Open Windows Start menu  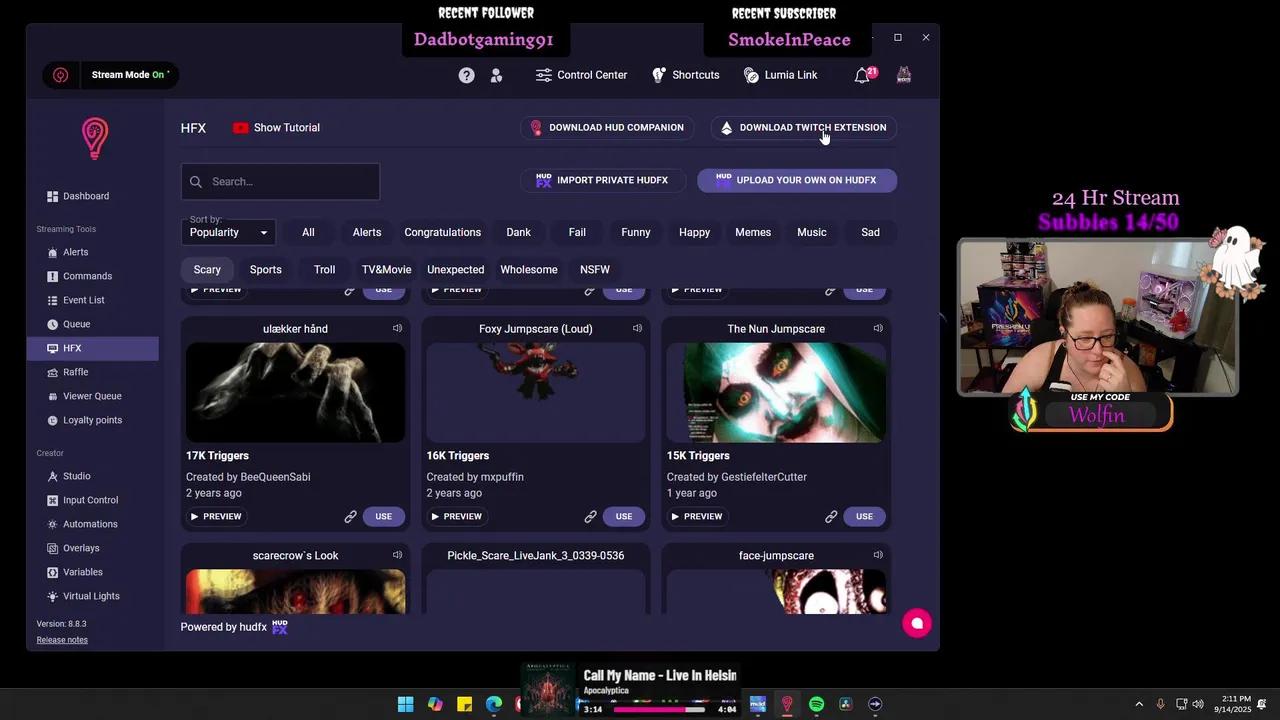point(405,704)
